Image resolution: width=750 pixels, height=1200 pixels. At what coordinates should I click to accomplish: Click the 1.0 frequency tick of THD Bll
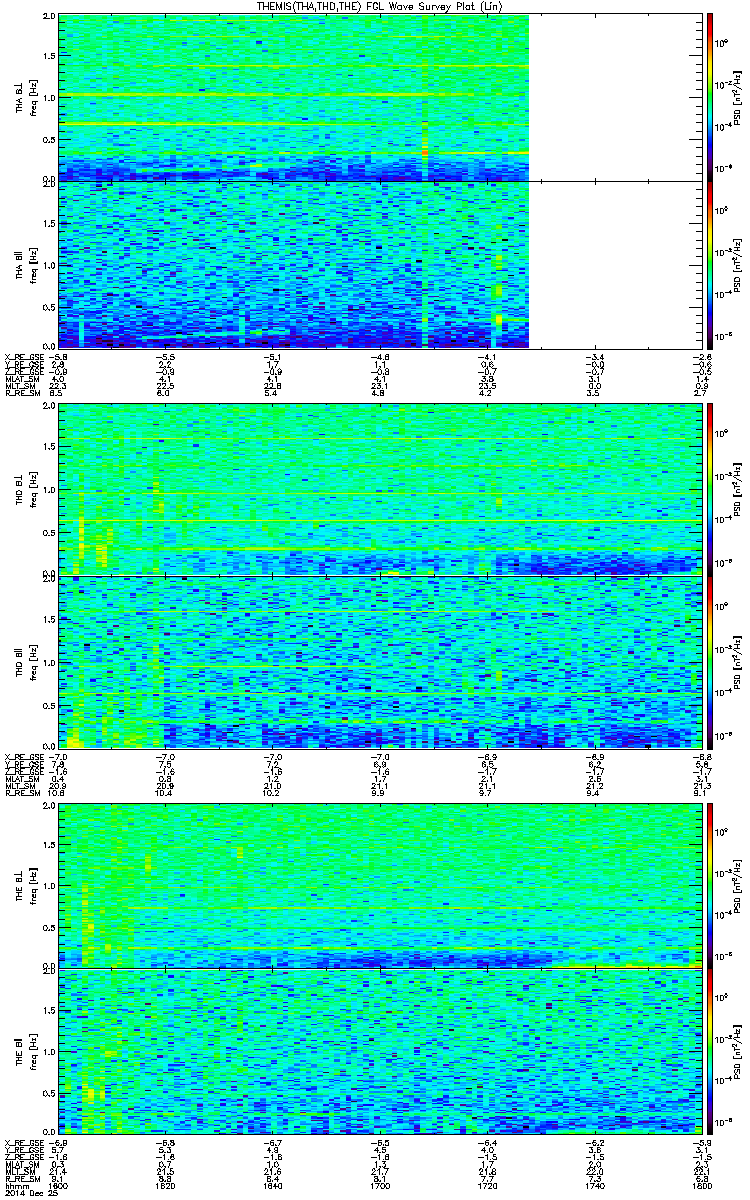[50, 662]
